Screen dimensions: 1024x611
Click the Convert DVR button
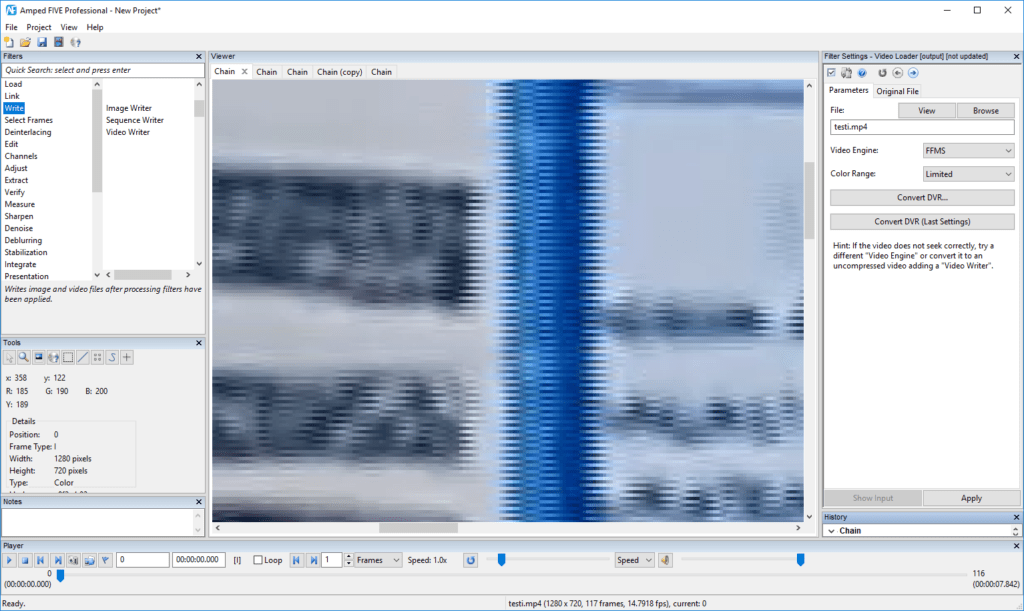921,197
